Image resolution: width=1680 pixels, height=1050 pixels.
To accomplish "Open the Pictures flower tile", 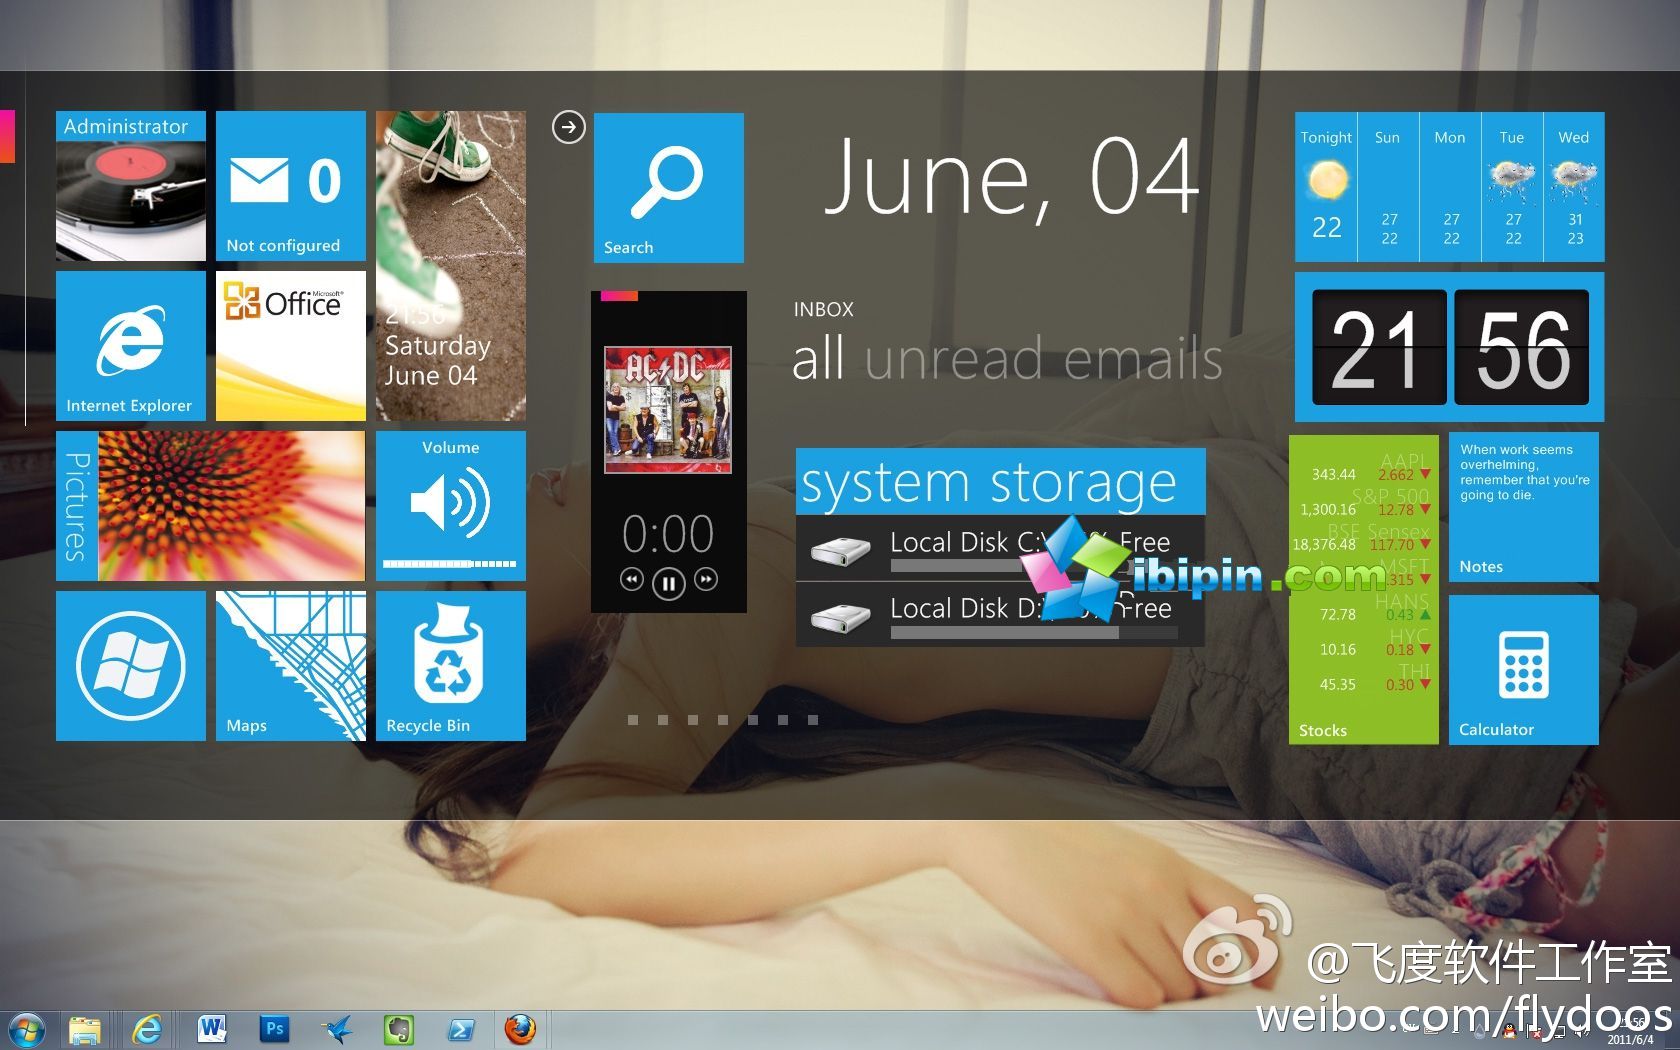I will tap(230, 506).
